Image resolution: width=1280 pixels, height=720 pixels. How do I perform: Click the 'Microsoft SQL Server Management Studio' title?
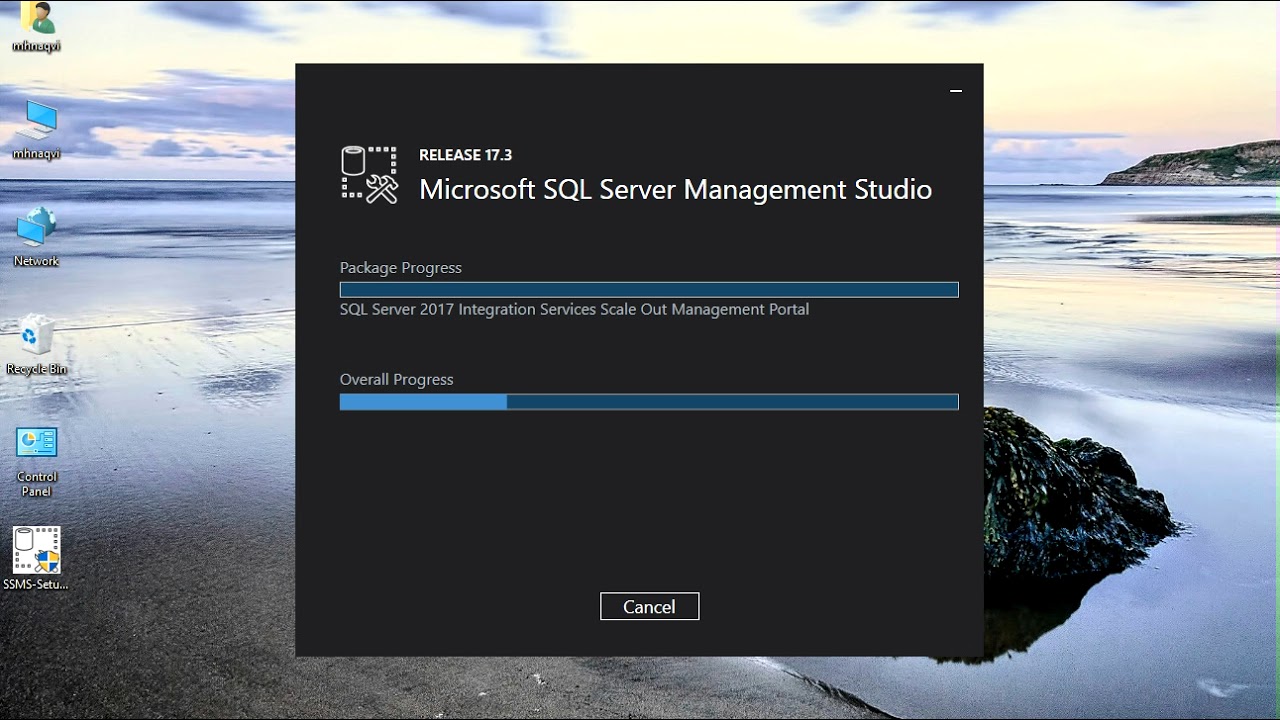click(675, 189)
